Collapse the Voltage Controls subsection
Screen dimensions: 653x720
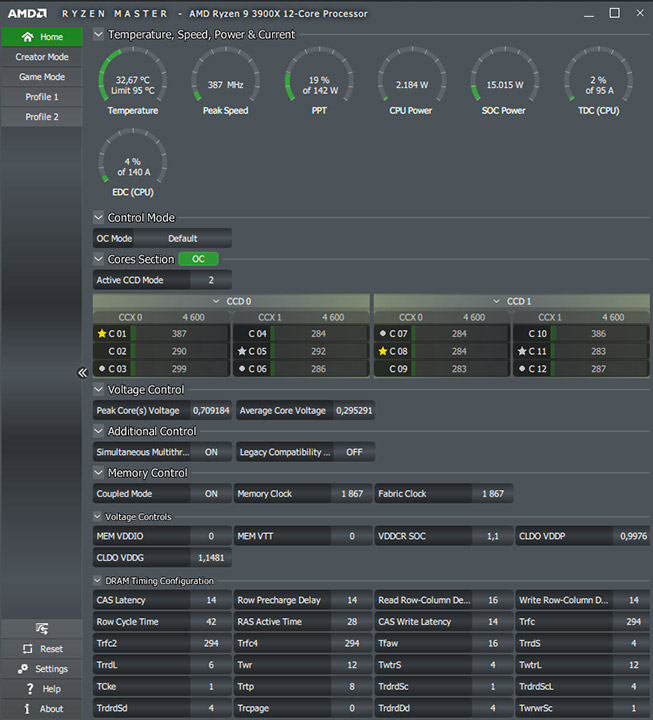(x=97, y=517)
